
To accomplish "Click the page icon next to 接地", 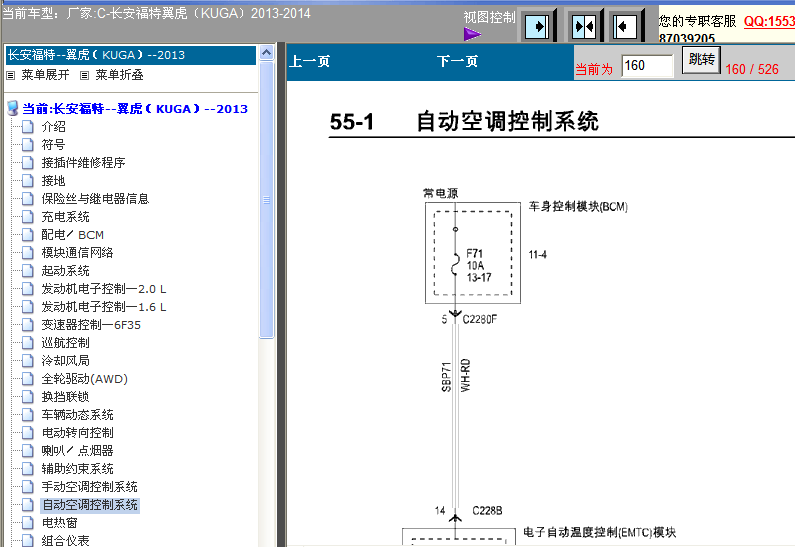I will (x=28, y=180).
